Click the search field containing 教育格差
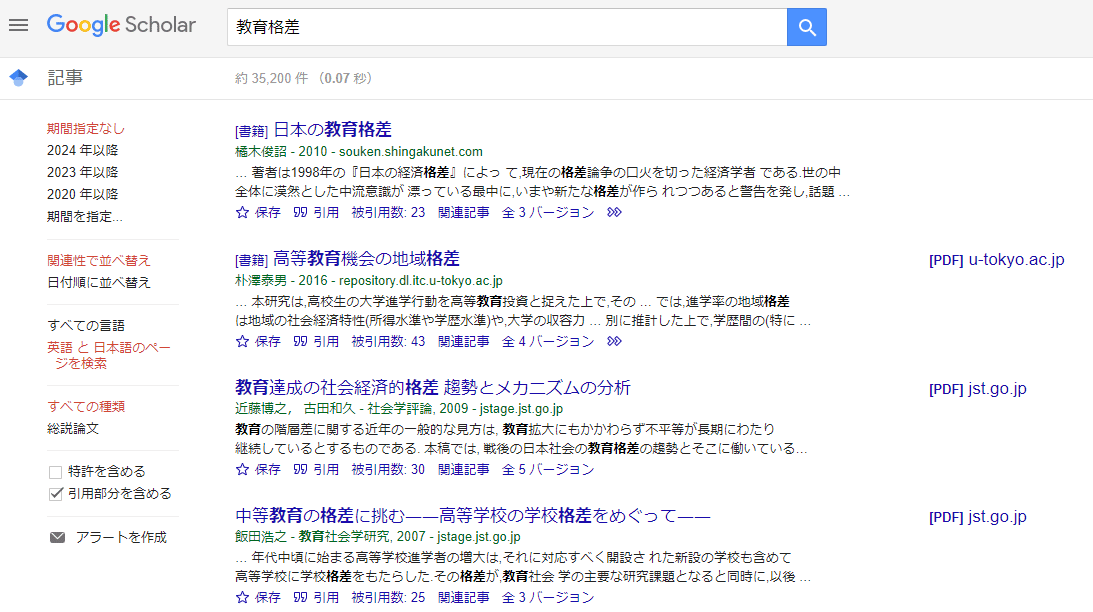 pyautogui.click(x=507, y=27)
